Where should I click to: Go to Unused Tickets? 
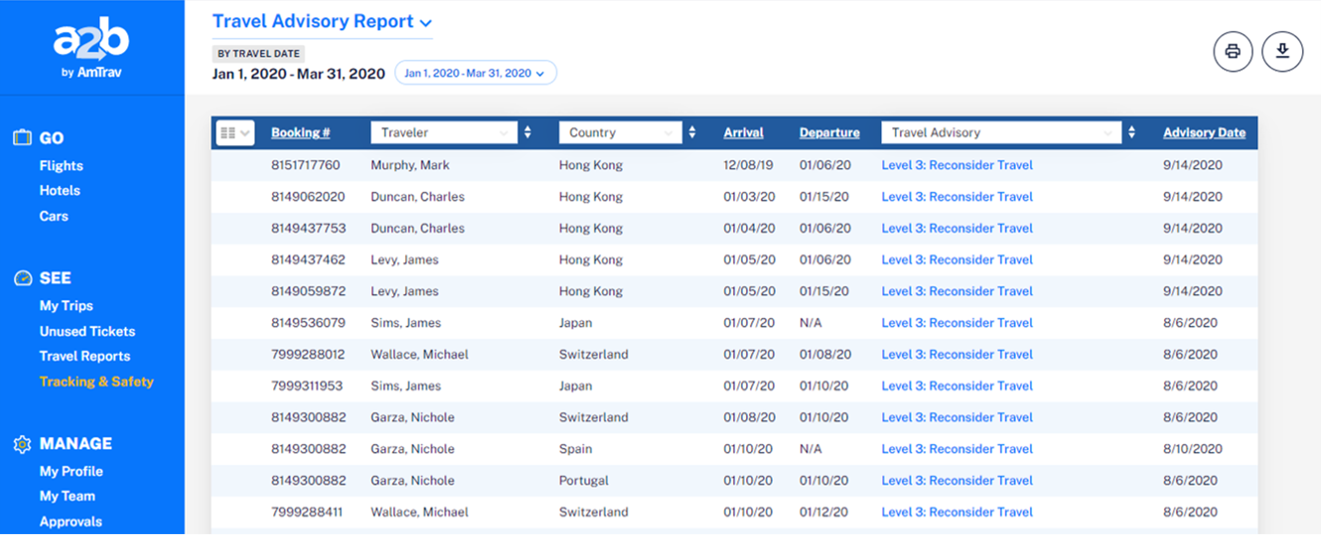point(87,331)
